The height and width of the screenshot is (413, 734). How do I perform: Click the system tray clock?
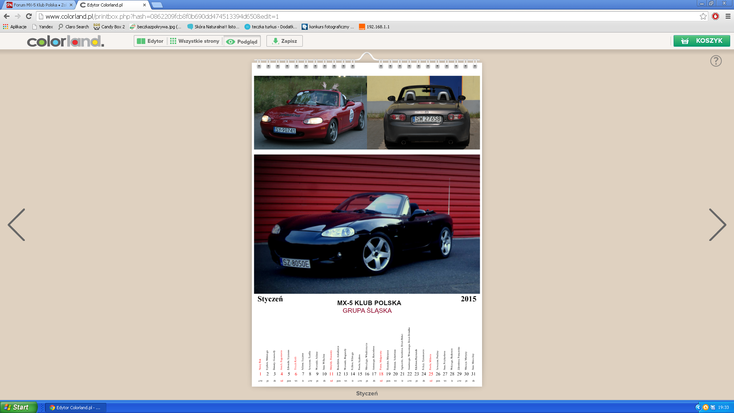724,407
